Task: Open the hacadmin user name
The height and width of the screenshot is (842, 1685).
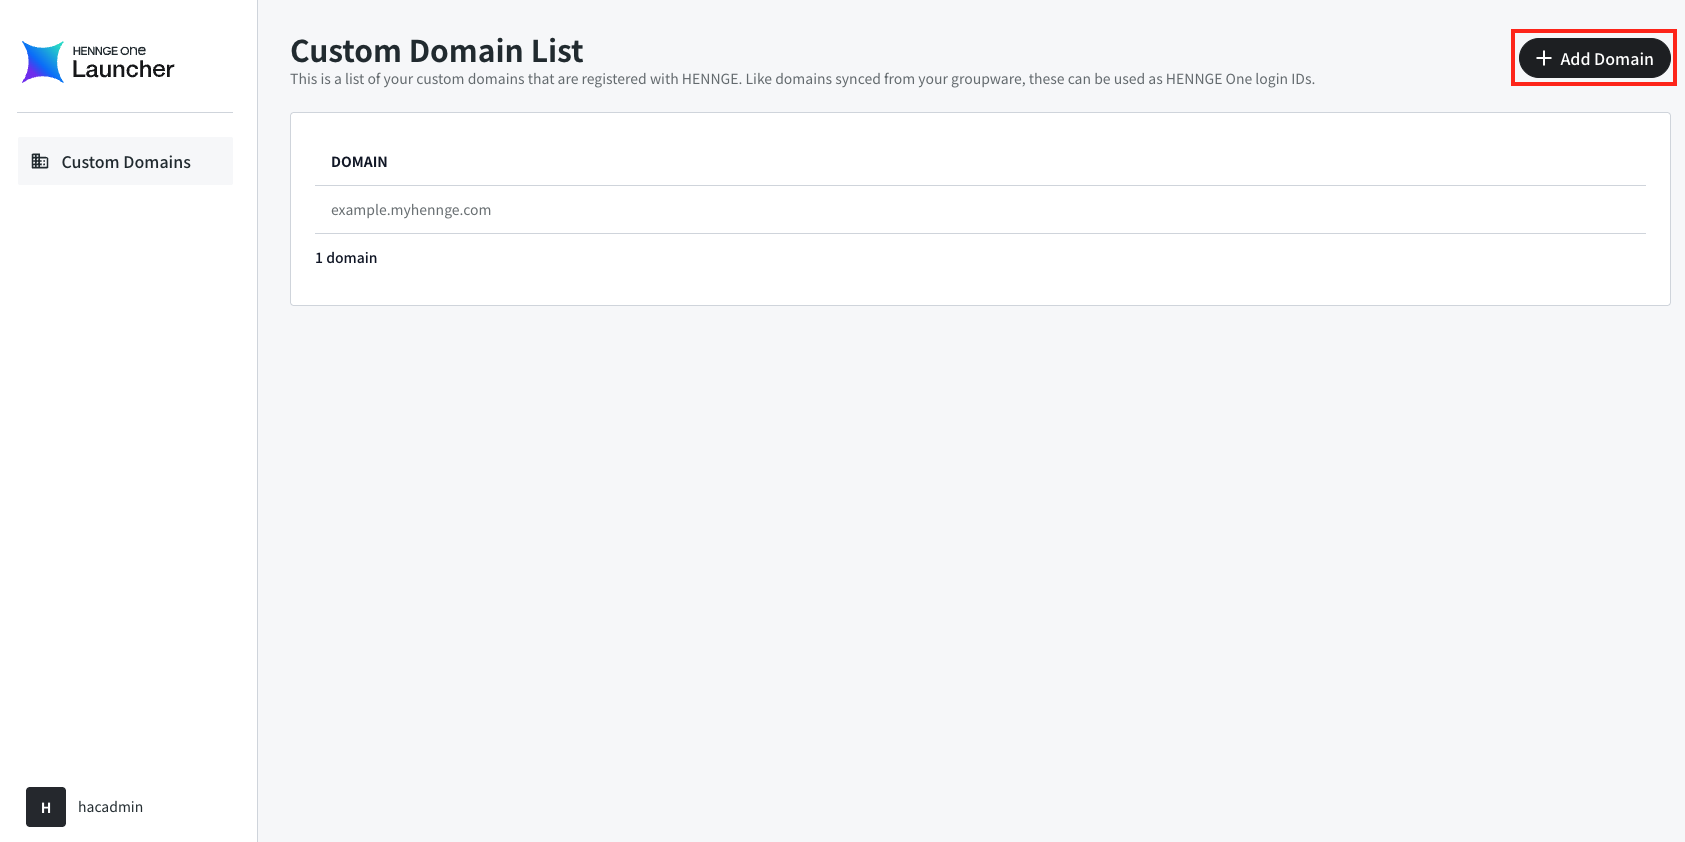Action: click(110, 807)
